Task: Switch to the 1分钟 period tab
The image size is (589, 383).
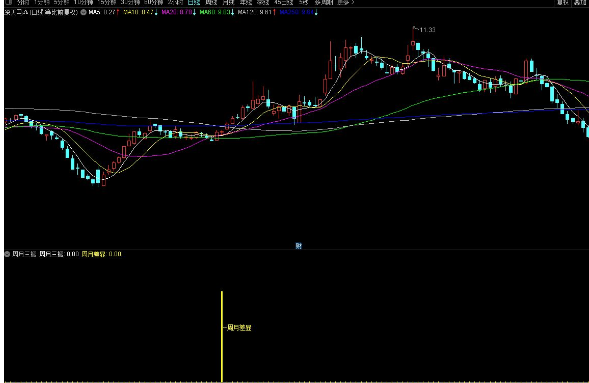Action: pos(41,2)
